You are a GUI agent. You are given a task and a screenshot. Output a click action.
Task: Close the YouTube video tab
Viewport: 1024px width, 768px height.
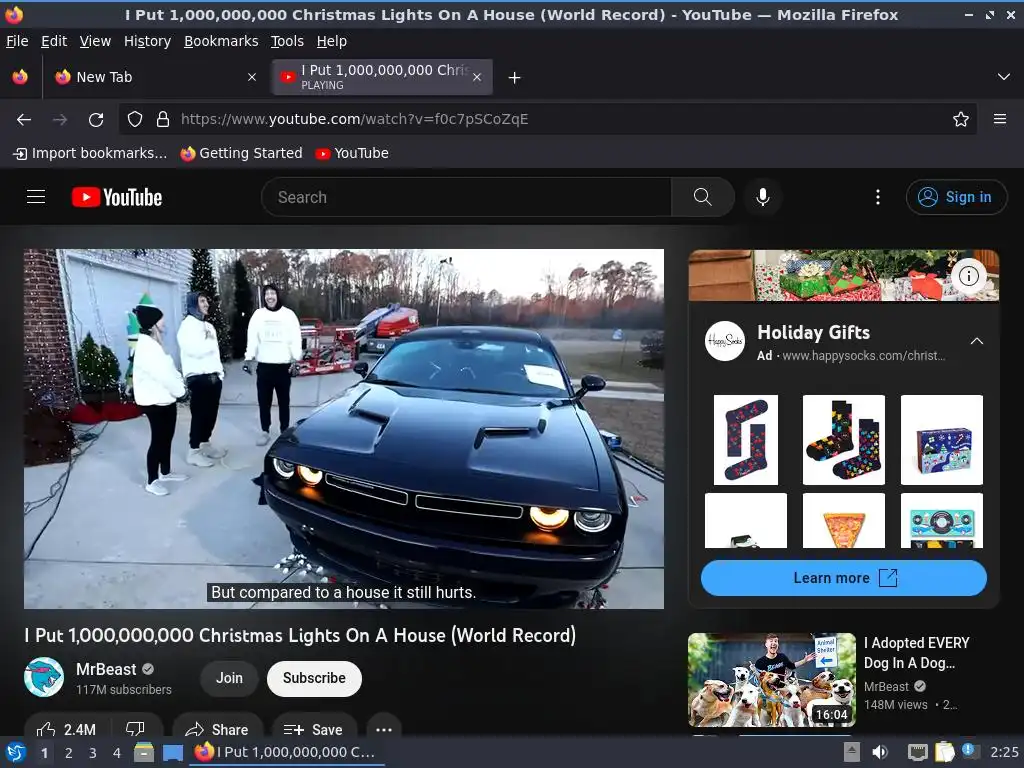click(x=477, y=77)
